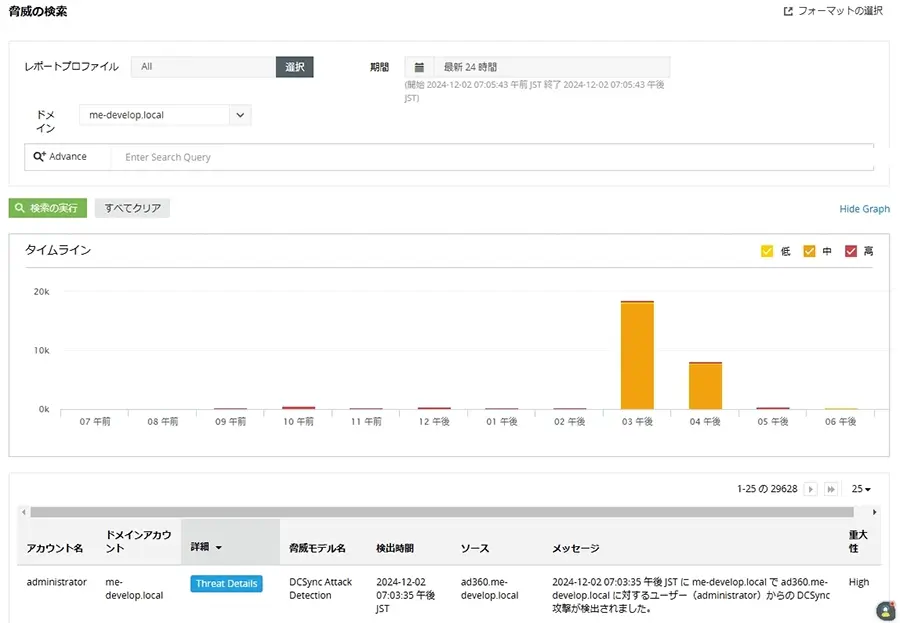This screenshot has height=623, width=900.
Task: Click the table scroll left arrow
Action: tap(24, 512)
